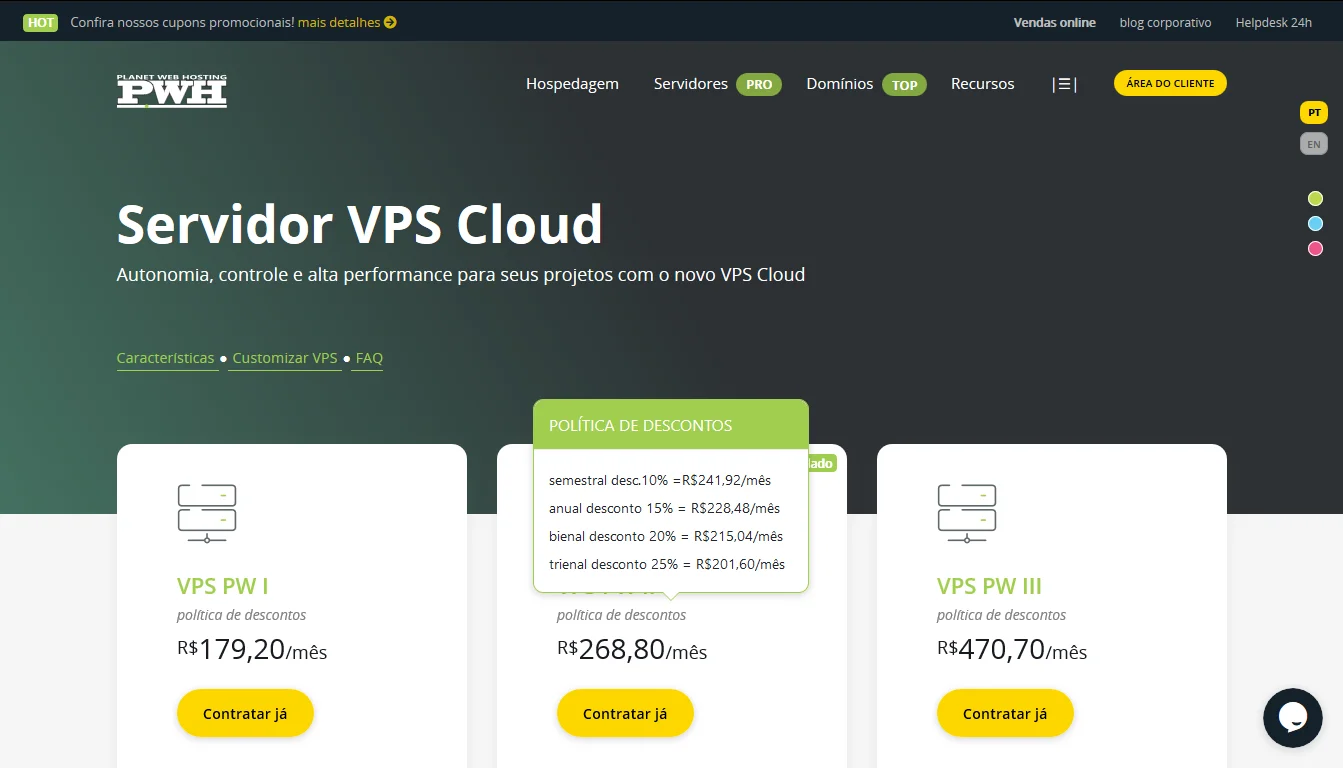The image size is (1343, 768).
Task: Switch language to EN
Action: (1314, 144)
